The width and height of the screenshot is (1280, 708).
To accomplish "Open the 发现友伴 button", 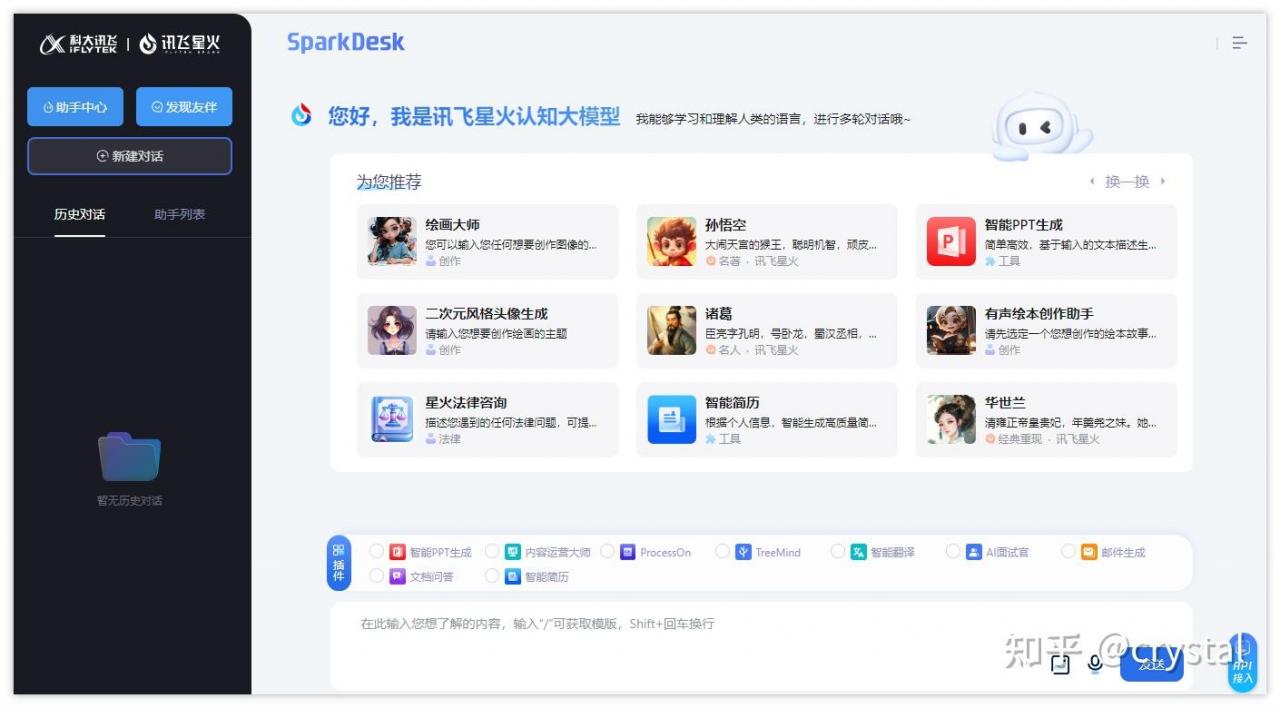I will pyautogui.click(x=184, y=107).
